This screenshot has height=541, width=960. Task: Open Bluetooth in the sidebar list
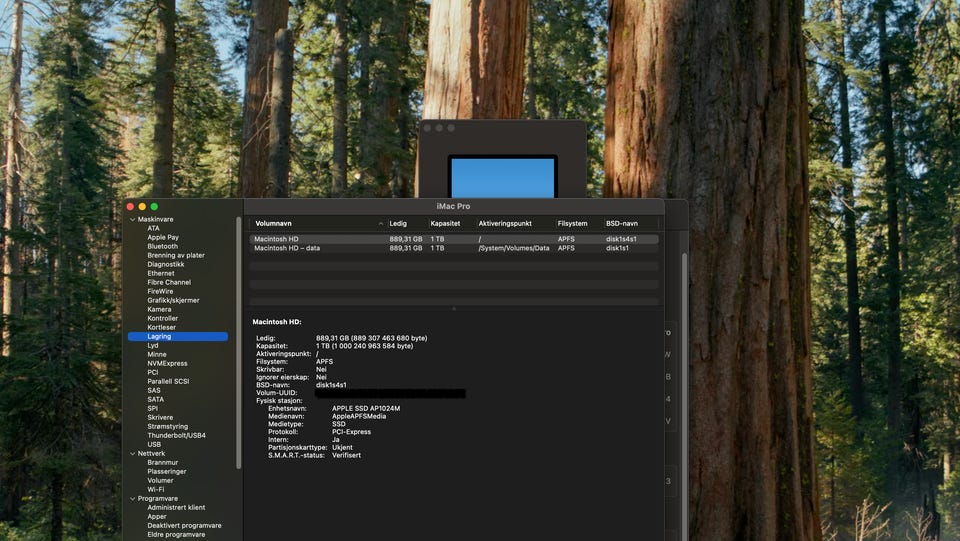[163, 246]
